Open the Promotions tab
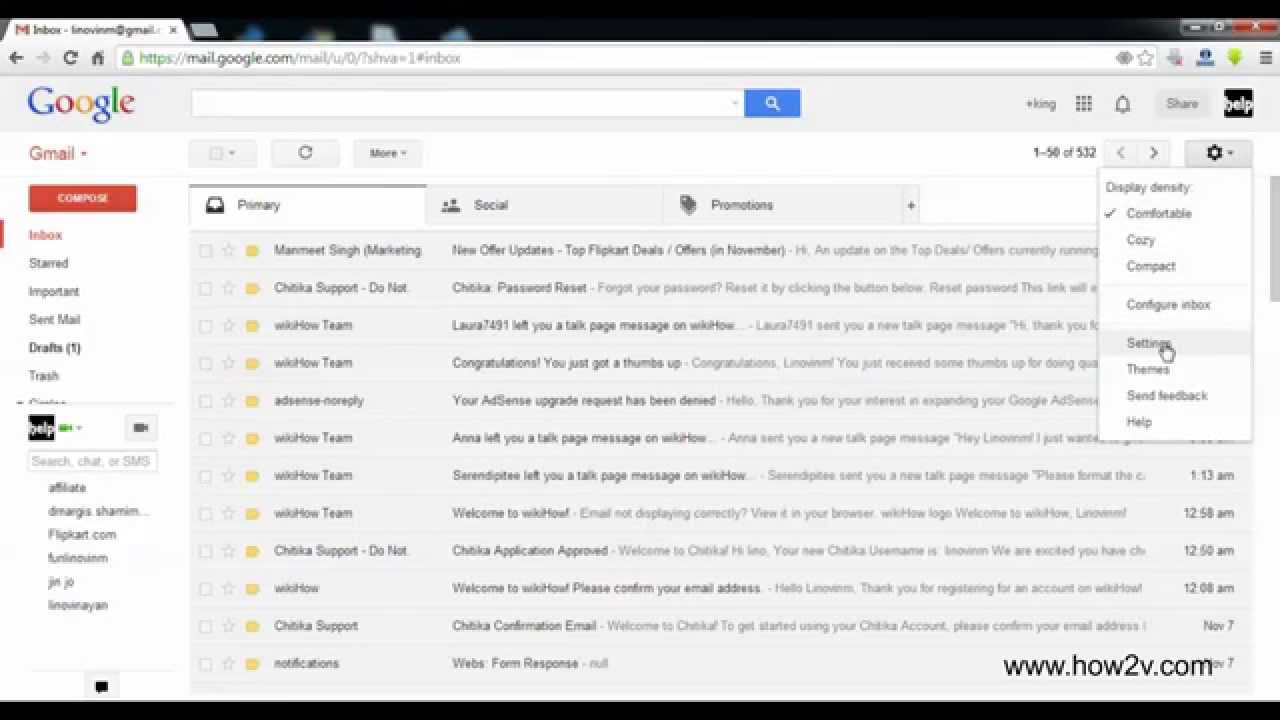 (x=781, y=205)
